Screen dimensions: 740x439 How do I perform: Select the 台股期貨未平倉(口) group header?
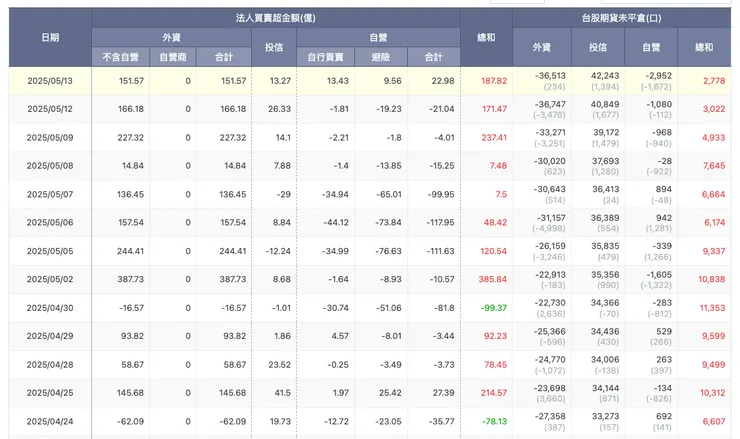[621, 18]
